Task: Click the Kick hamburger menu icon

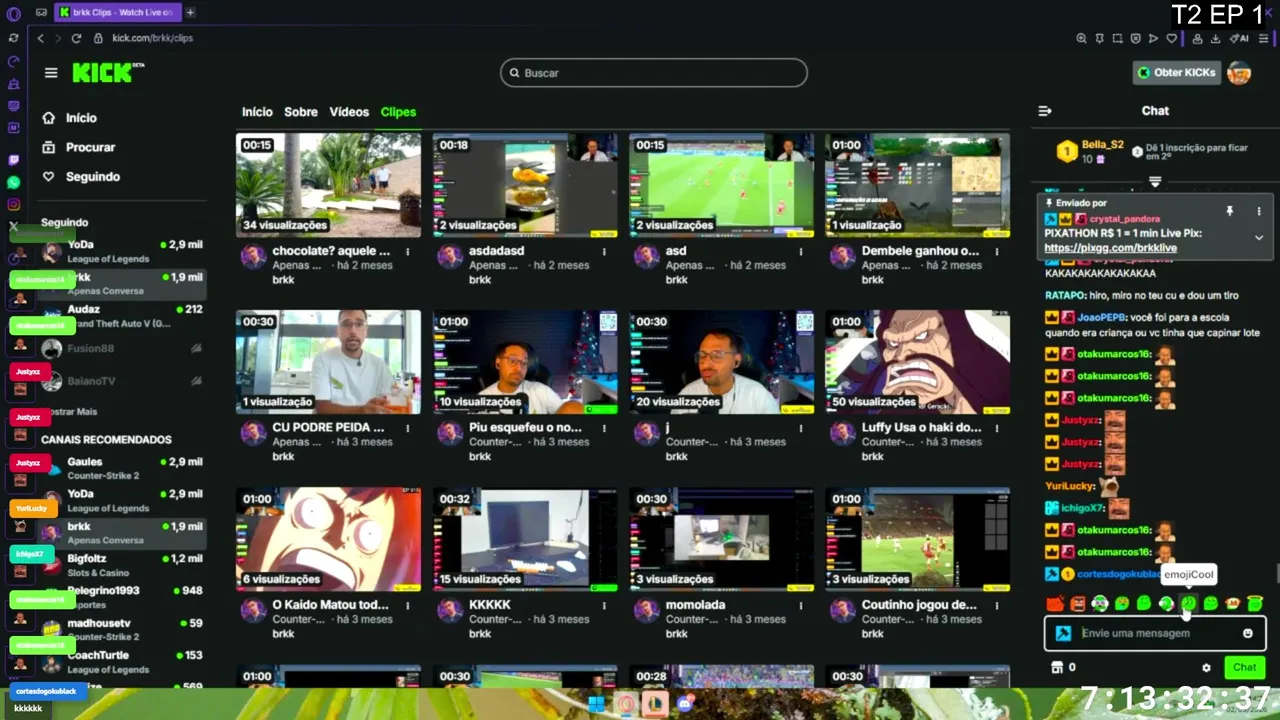Action: pos(51,73)
